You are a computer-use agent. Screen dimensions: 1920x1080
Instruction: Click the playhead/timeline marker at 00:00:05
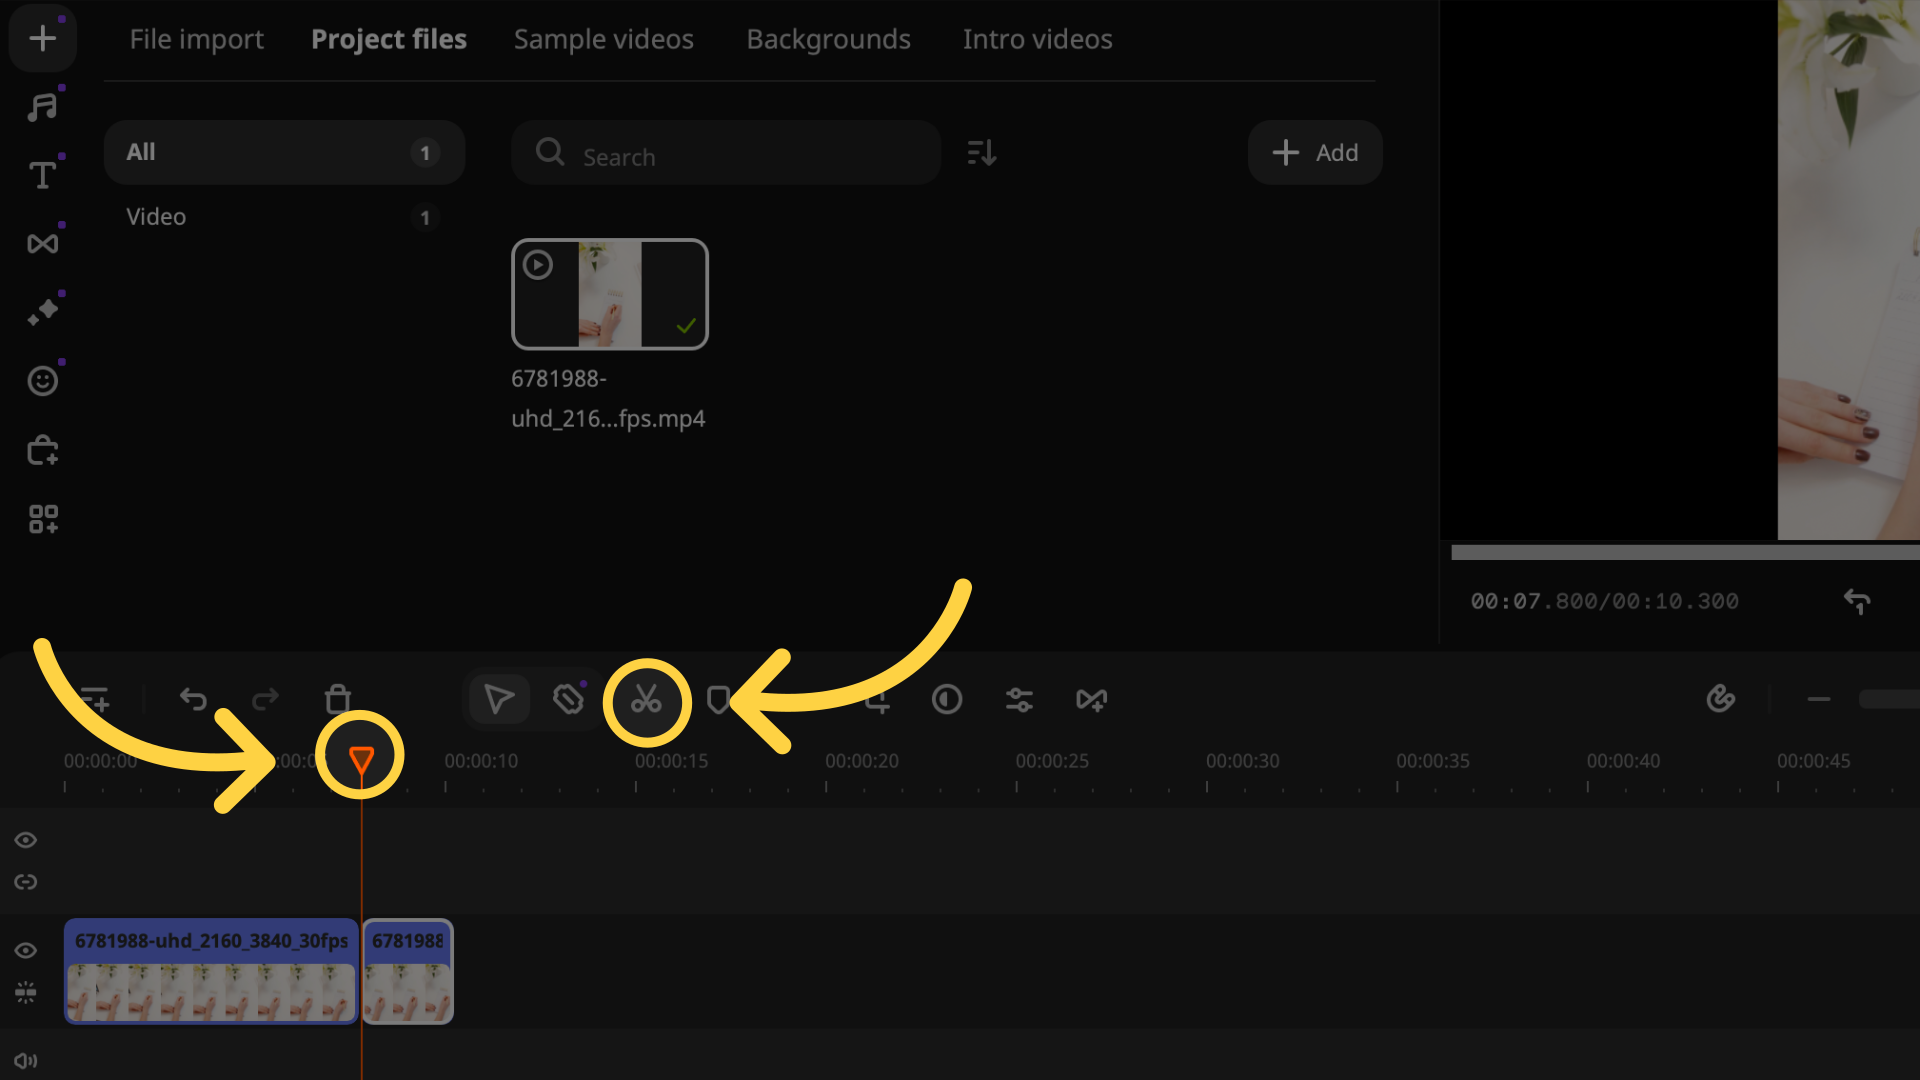(x=363, y=758)
